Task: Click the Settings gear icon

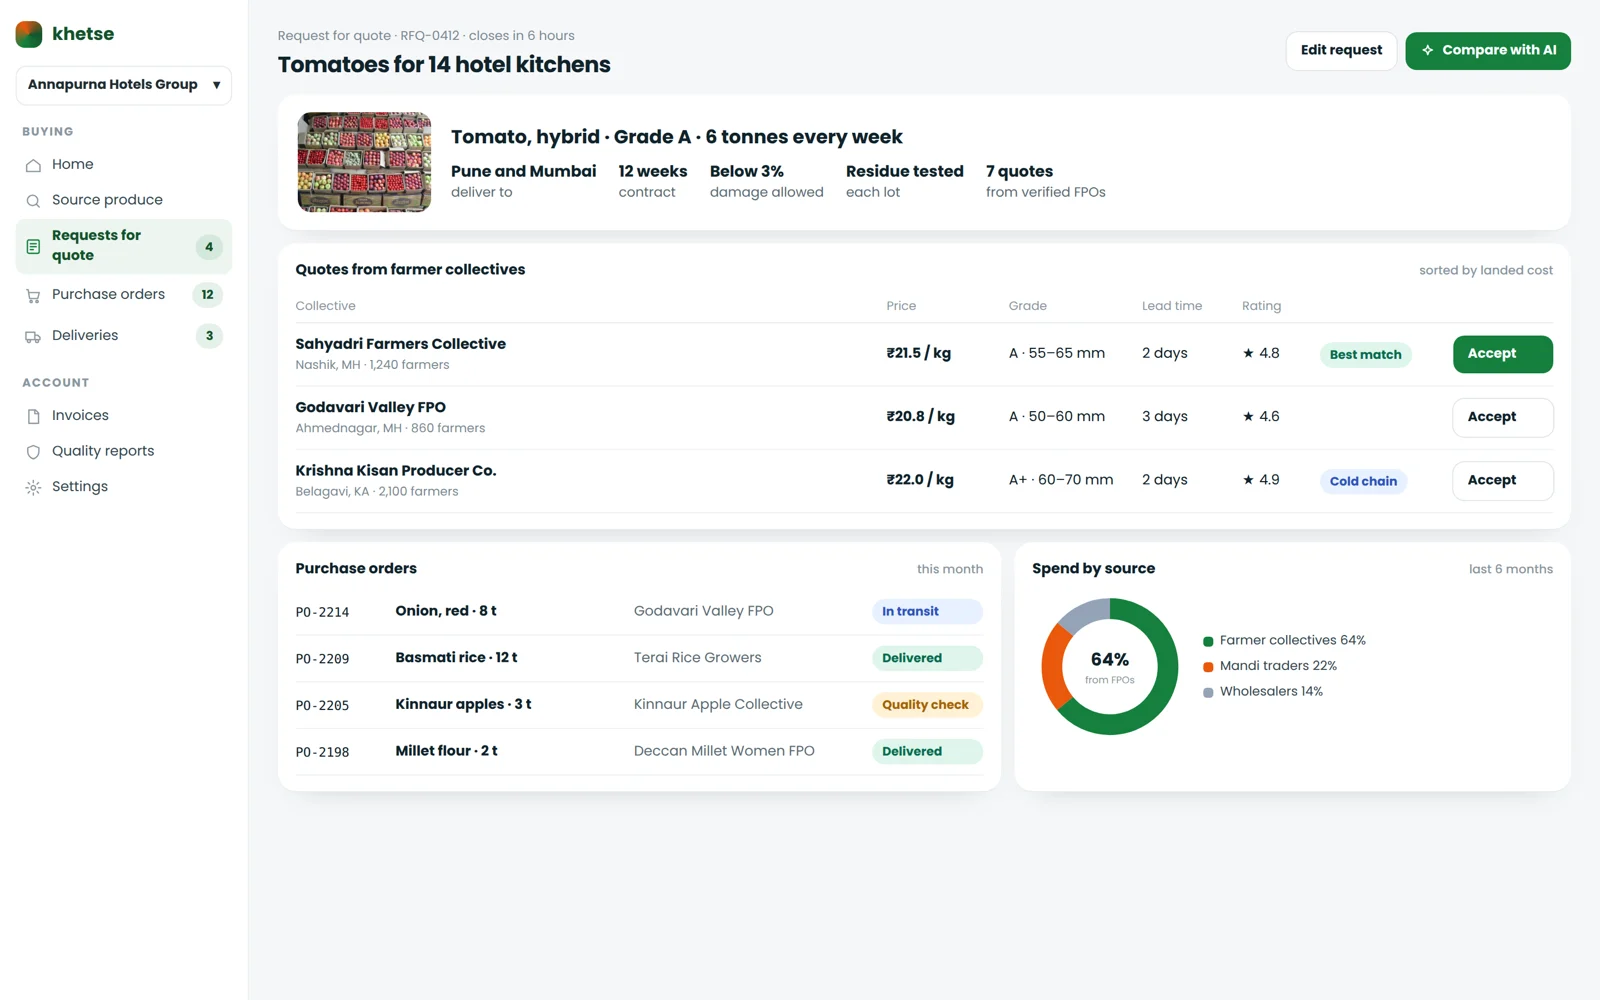Action: (33, 488)
